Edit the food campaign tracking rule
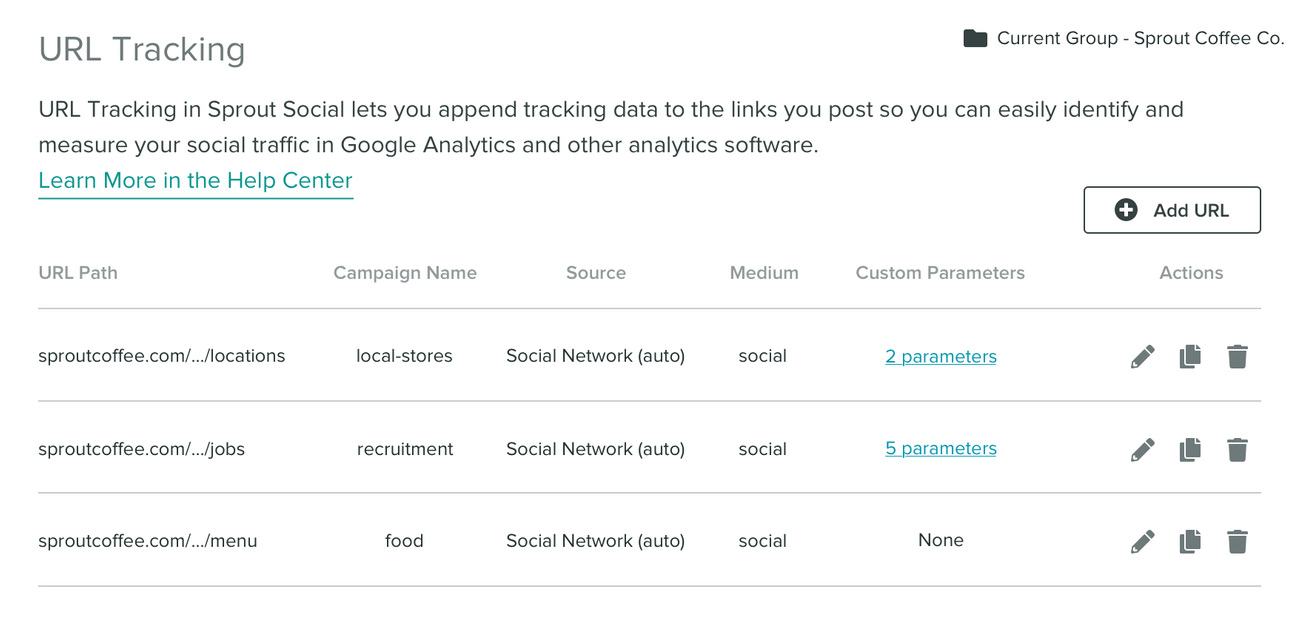This screenshot has width=1300, height=637. coord(1142,542)
